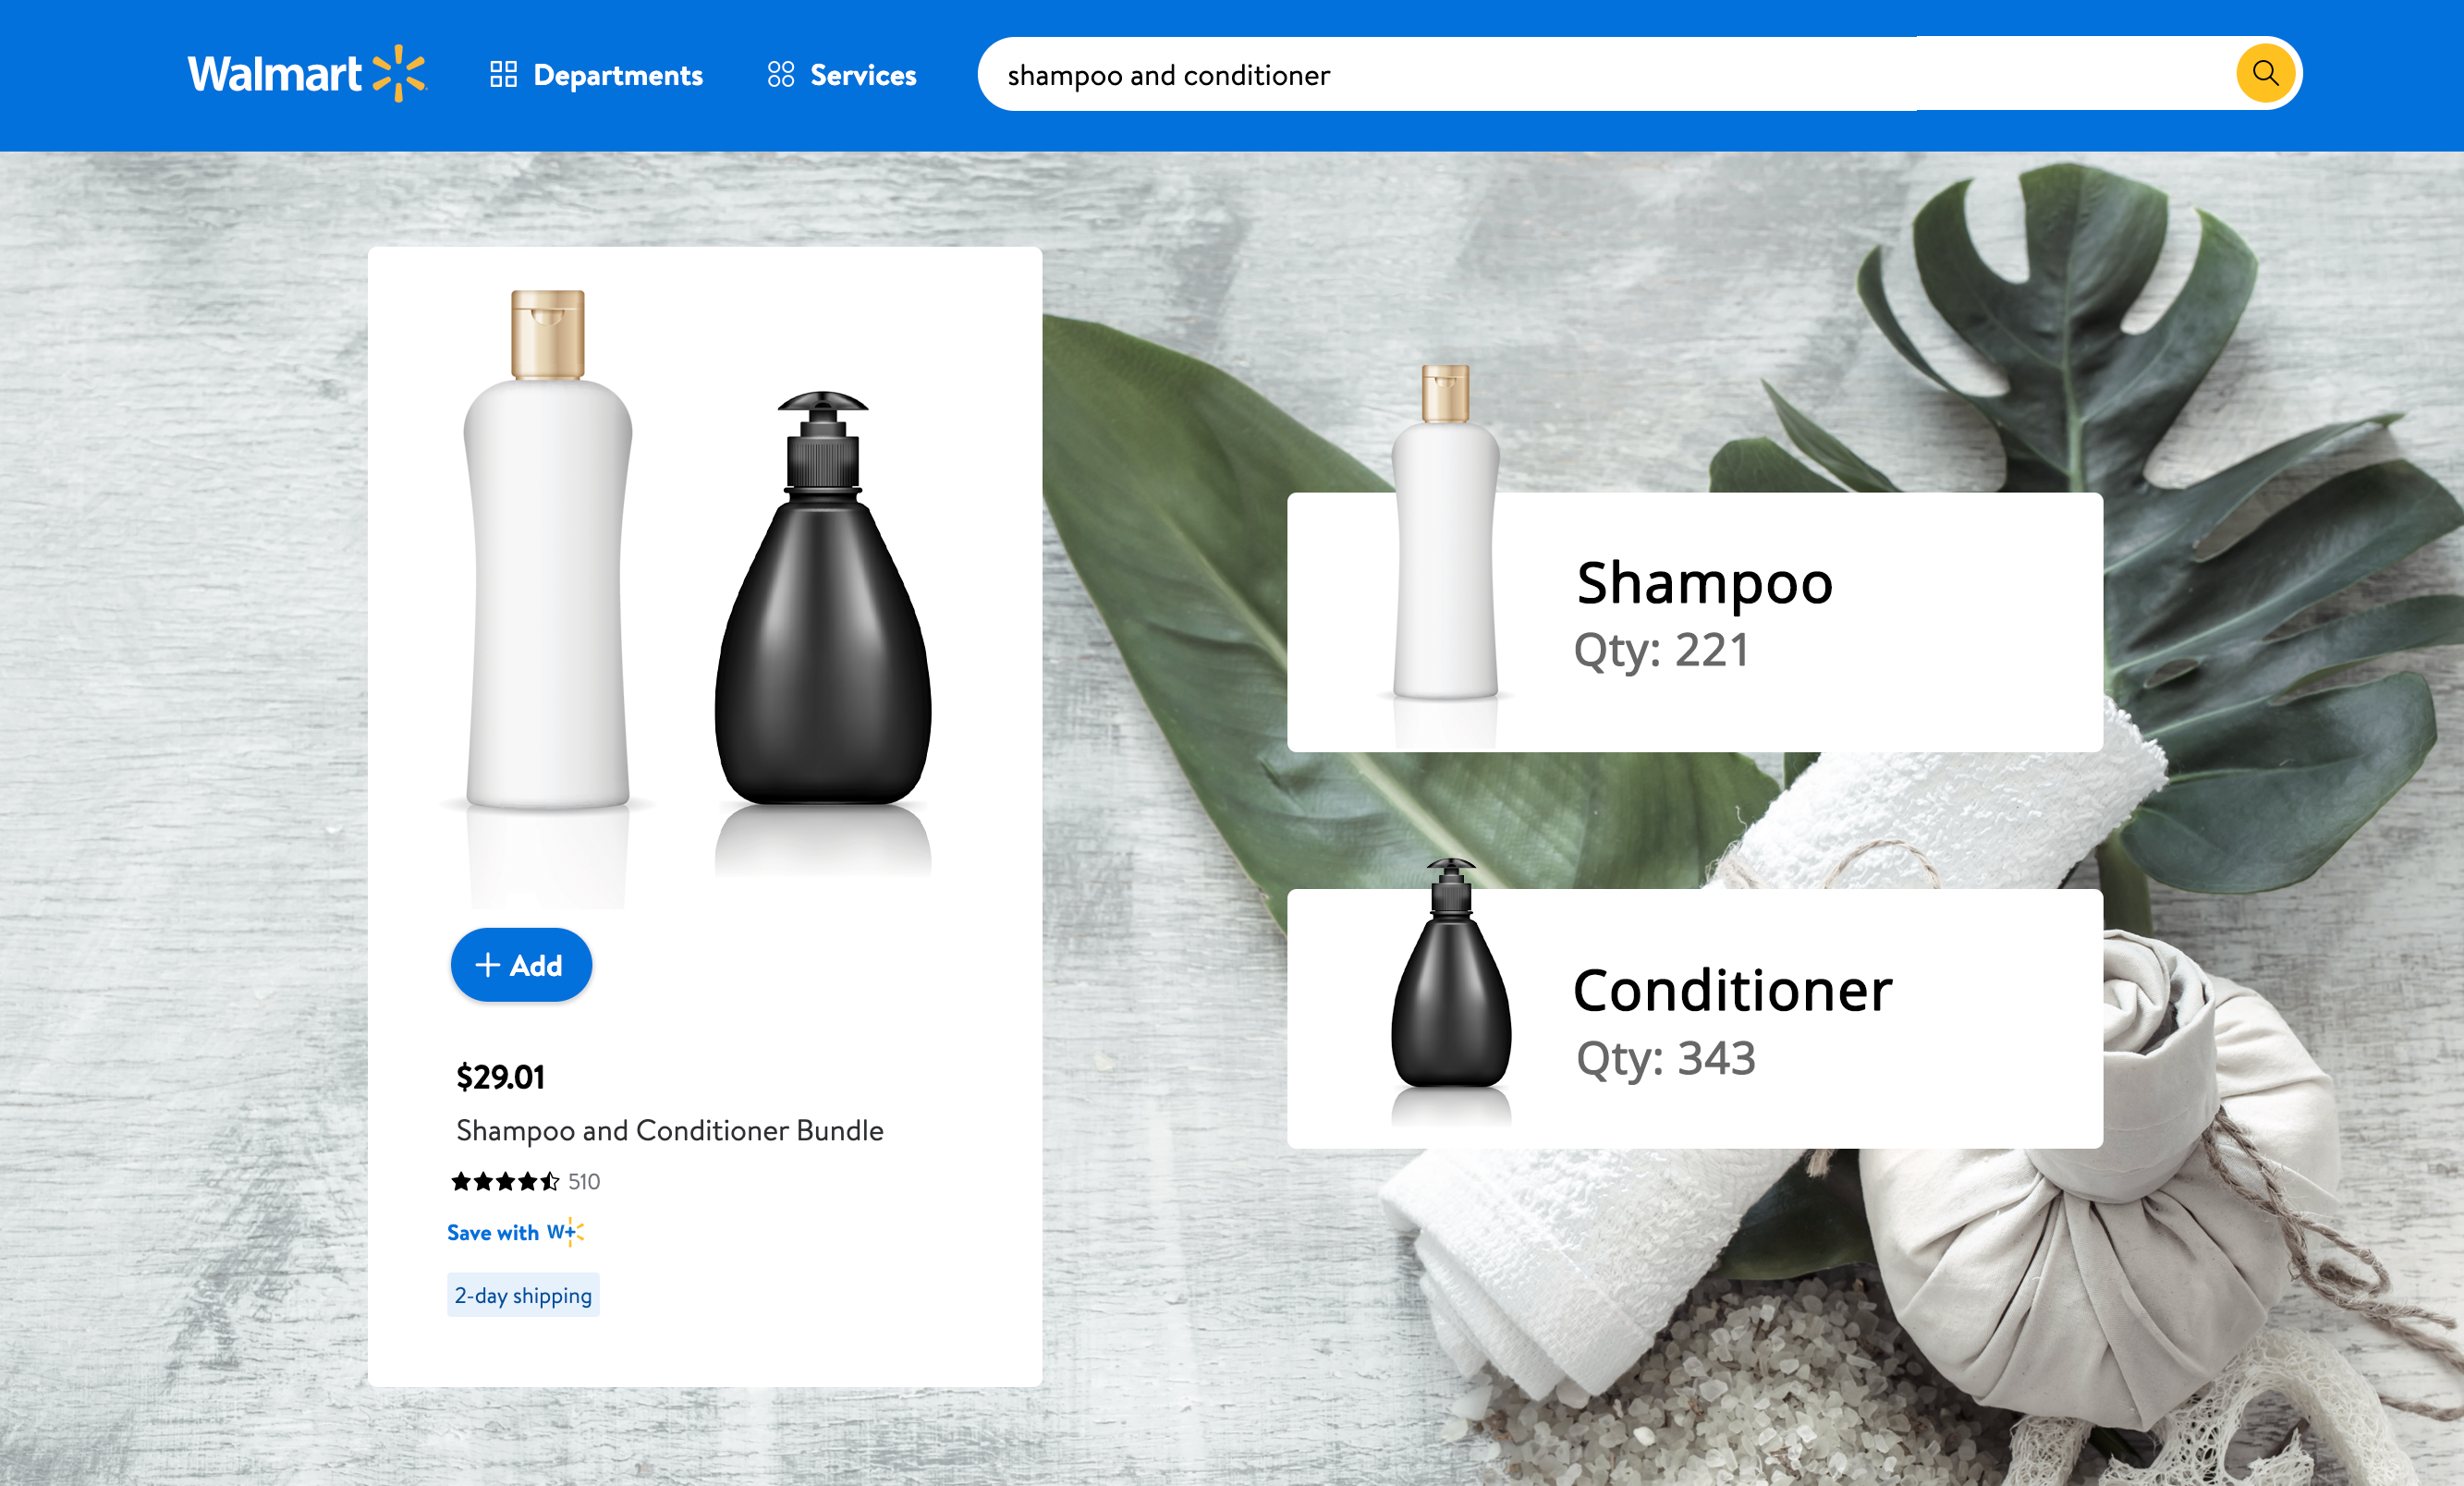Click the Walmart spark logo

(399, 73)
